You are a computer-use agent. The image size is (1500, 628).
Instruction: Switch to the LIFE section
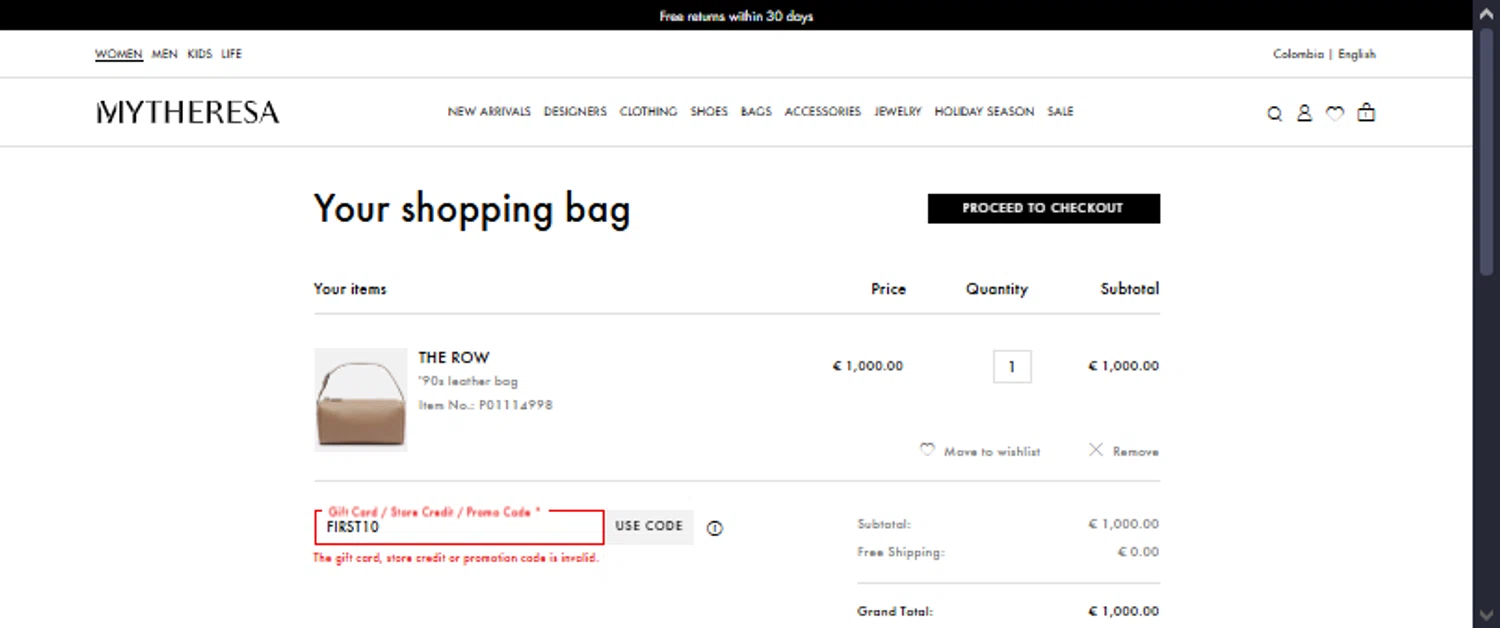coord(232,54)
